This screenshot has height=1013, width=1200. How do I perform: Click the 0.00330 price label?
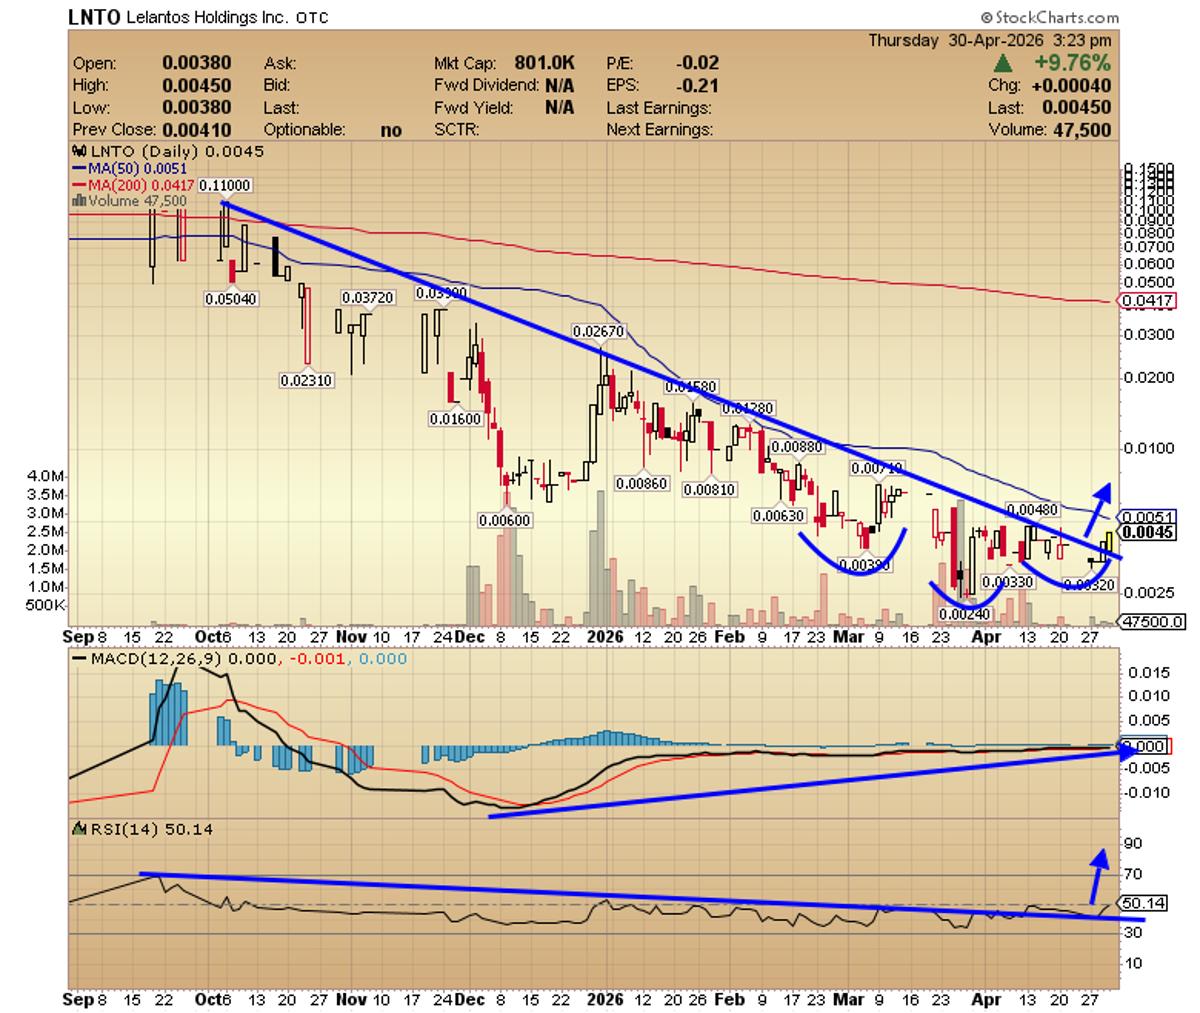[1007, 581]
